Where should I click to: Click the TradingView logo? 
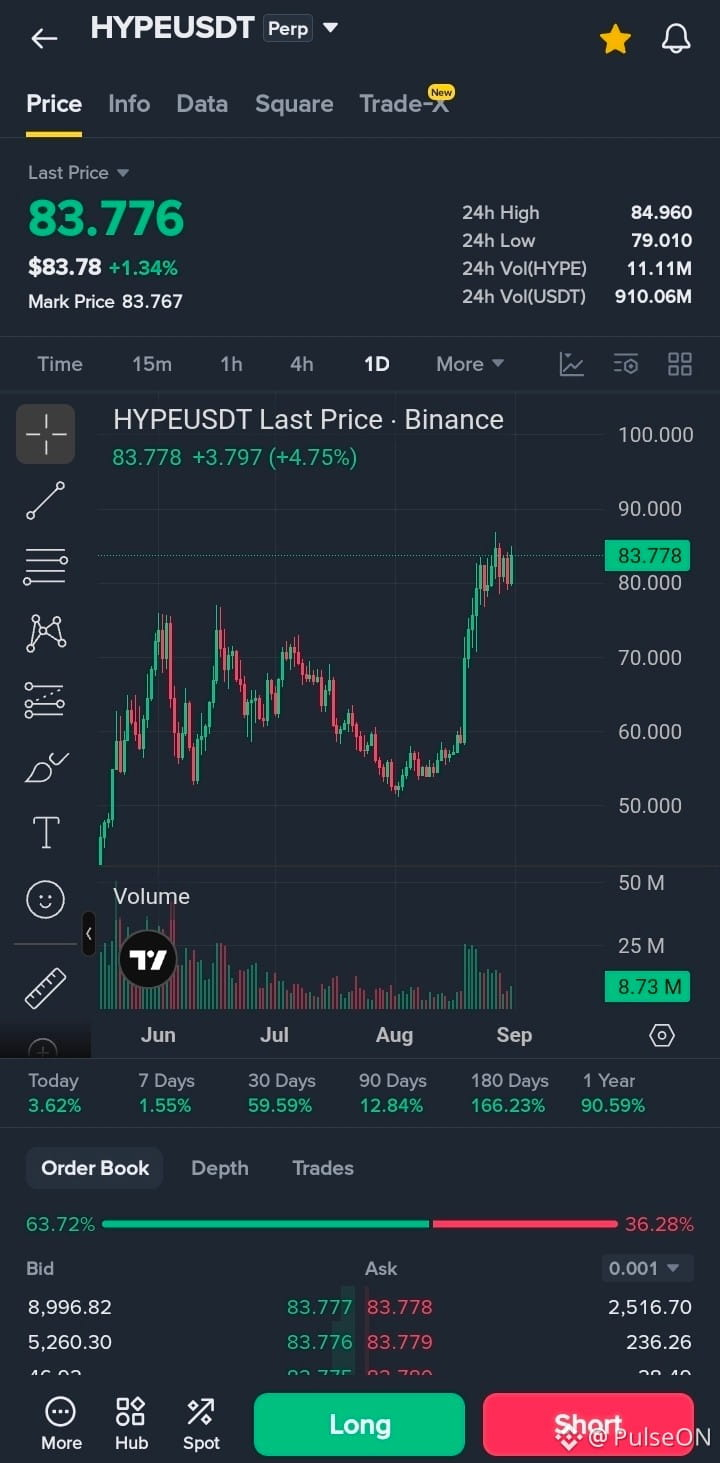coord(148,960)
